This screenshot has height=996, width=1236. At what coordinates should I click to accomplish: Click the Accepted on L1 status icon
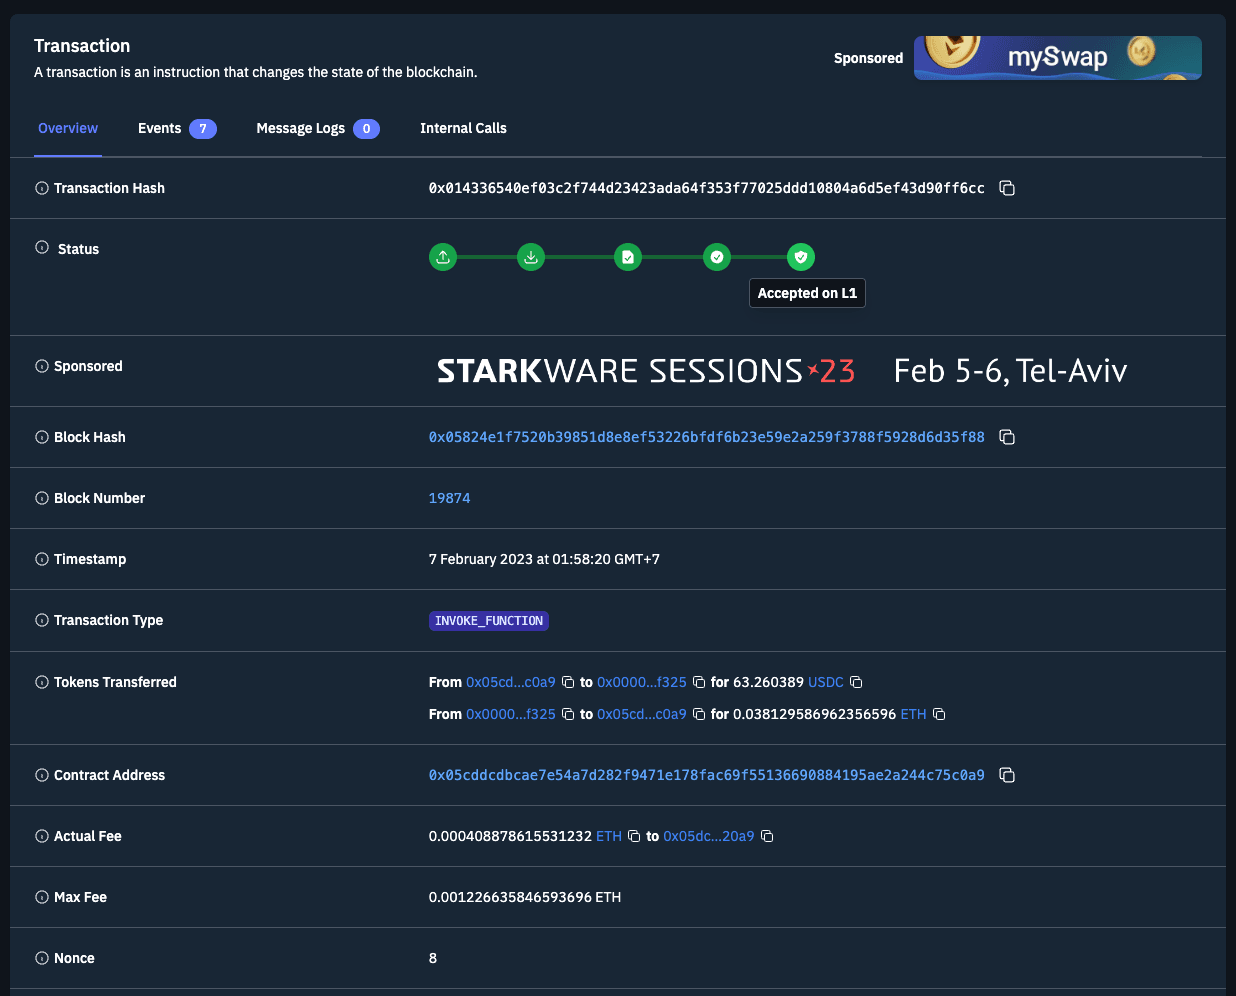[800, 257]
